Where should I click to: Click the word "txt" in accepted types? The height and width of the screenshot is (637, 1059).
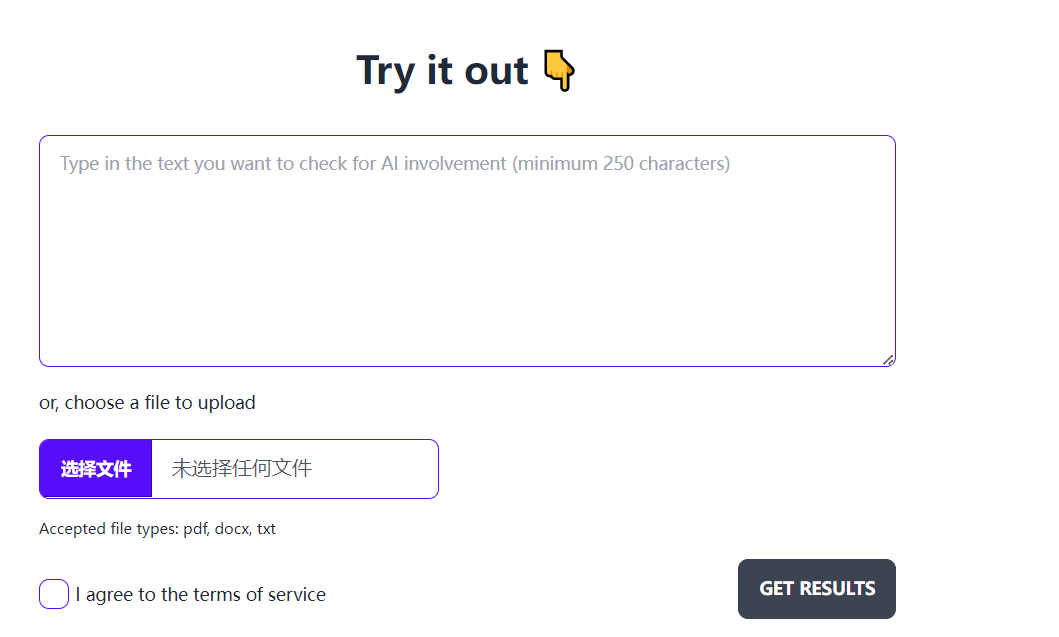[x=266, y=529]
